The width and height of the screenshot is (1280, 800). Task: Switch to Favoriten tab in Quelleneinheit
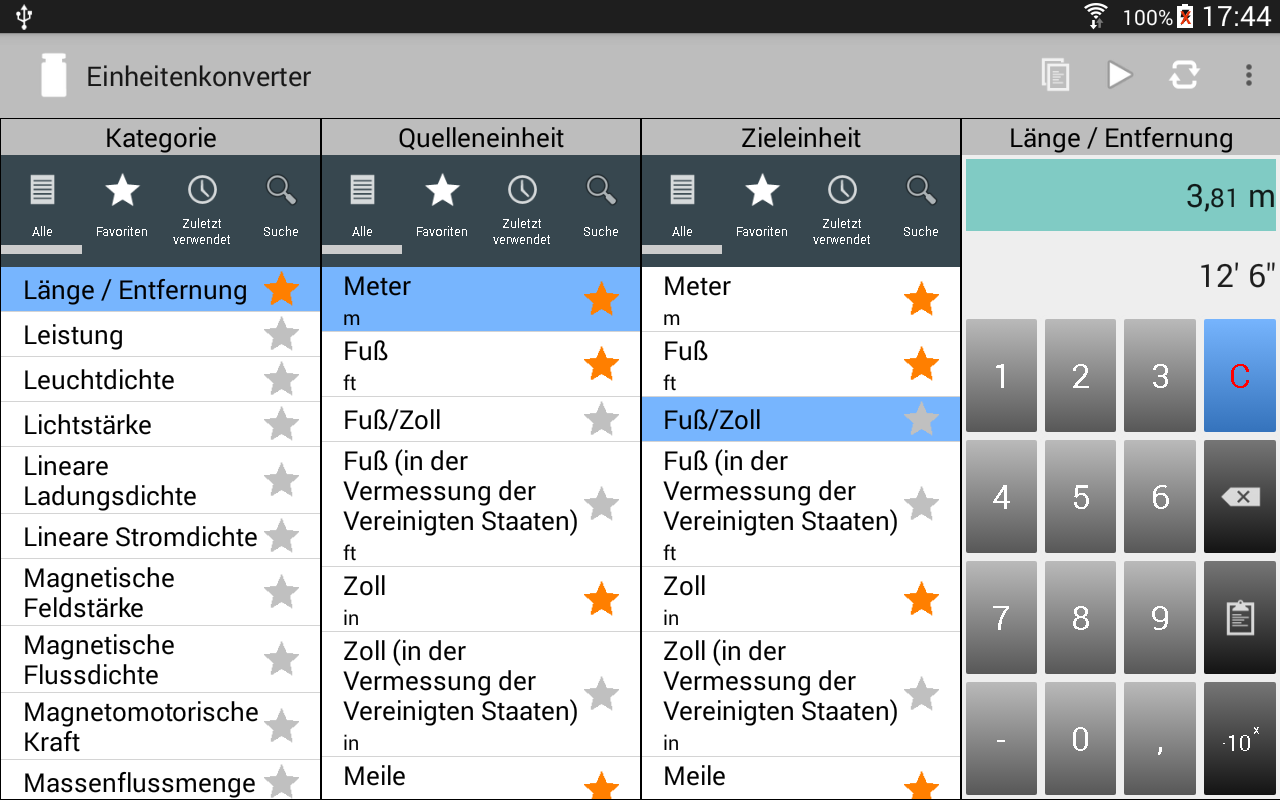[442, 207]
